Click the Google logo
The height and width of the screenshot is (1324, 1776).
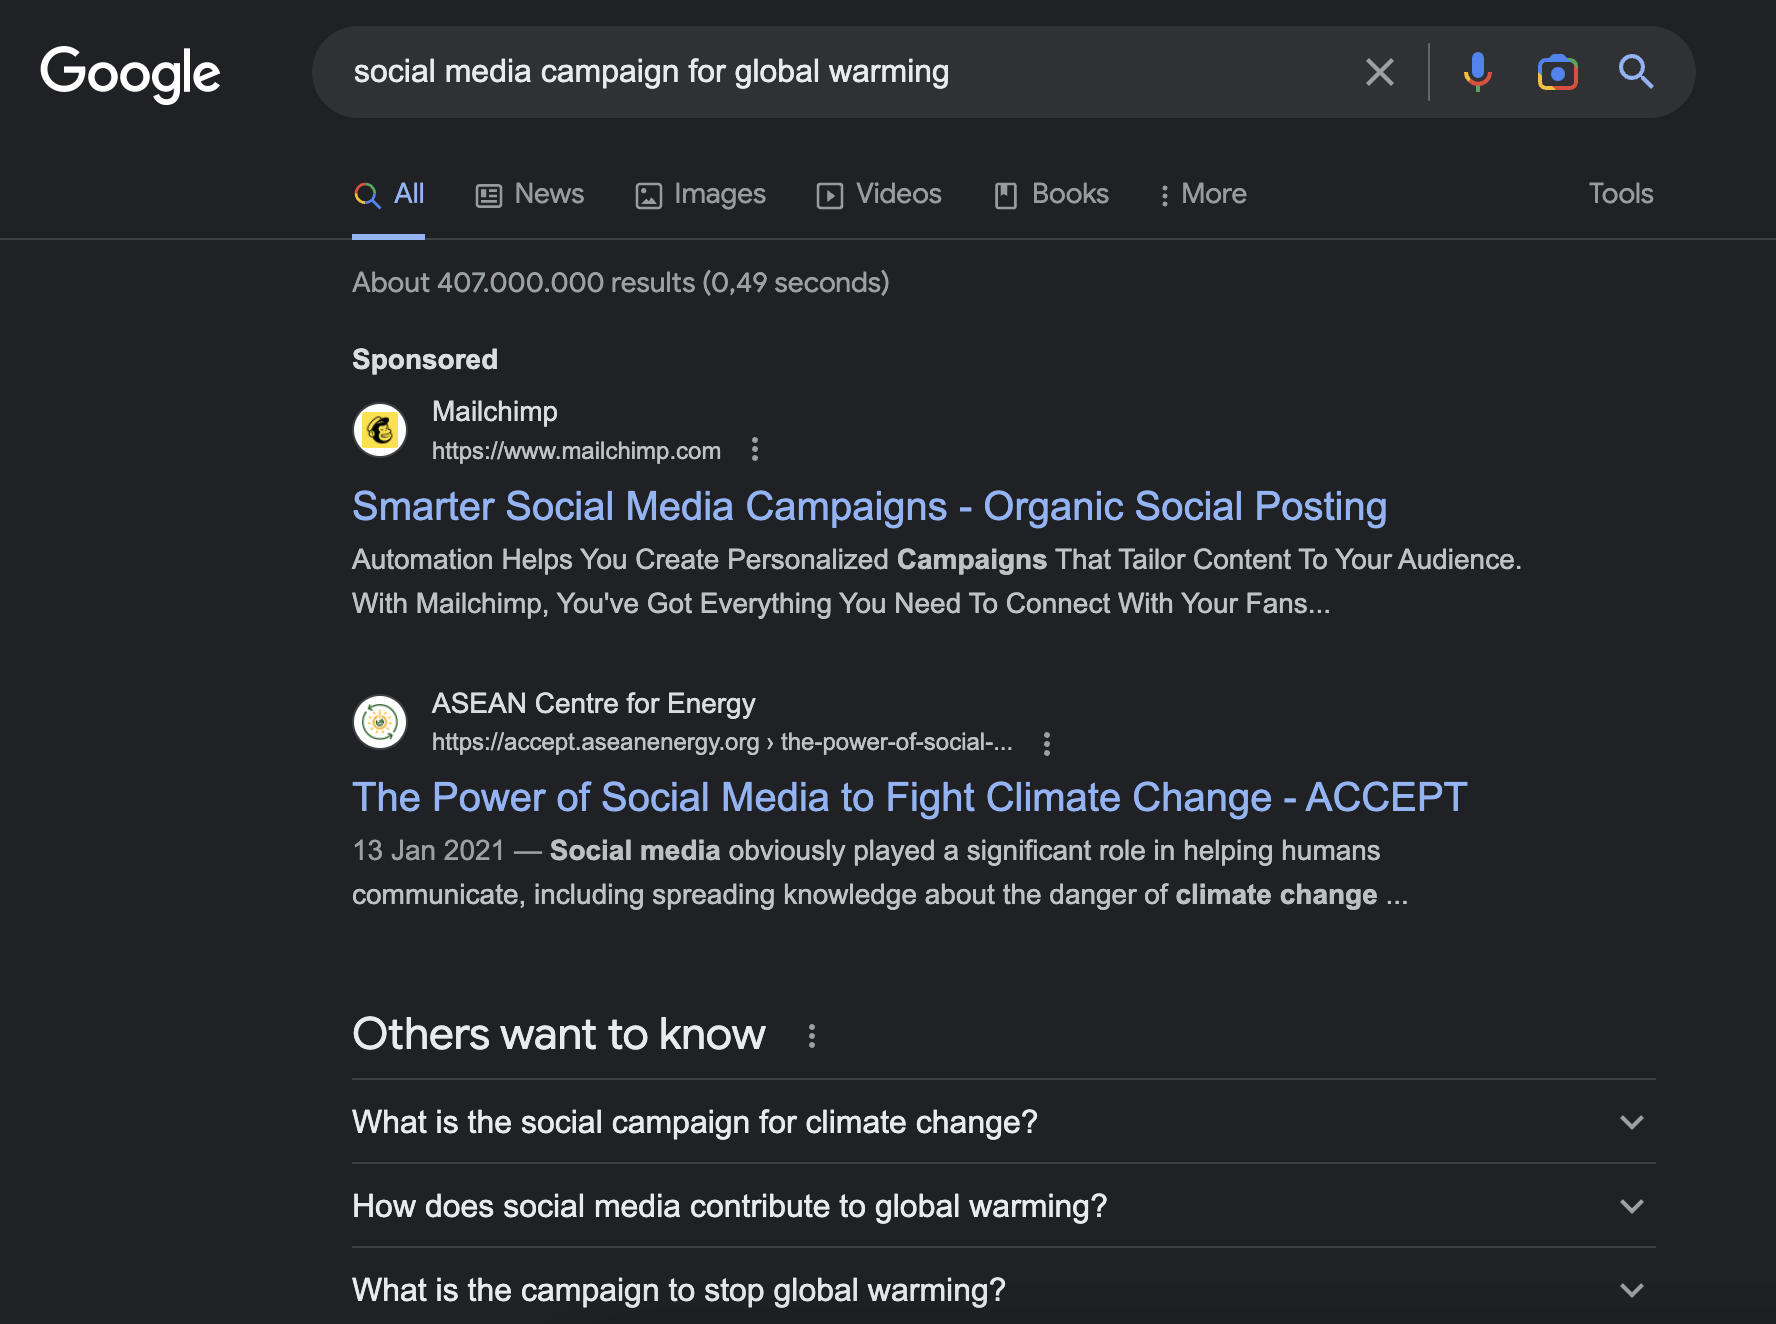(130, 72)
